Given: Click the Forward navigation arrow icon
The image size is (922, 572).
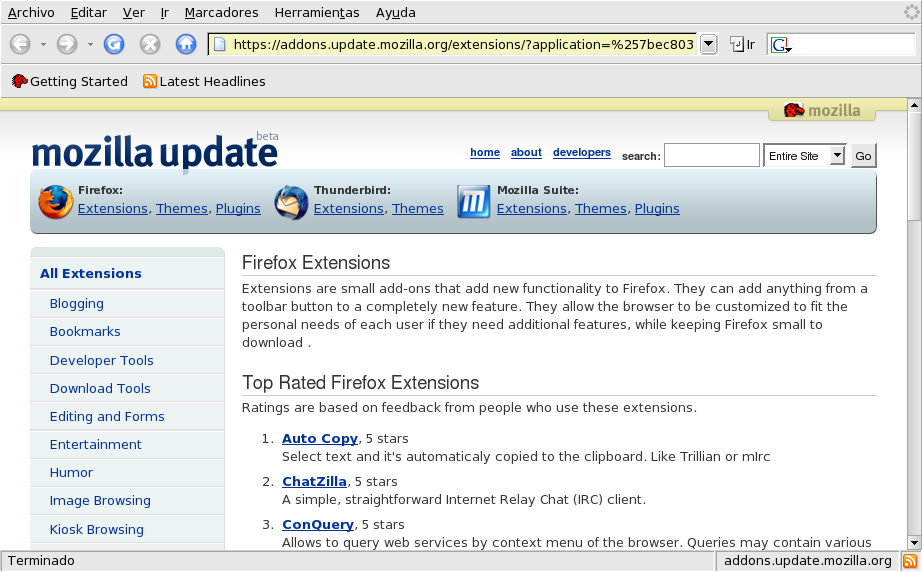Looking at the screenshot, I should (67, 44).
